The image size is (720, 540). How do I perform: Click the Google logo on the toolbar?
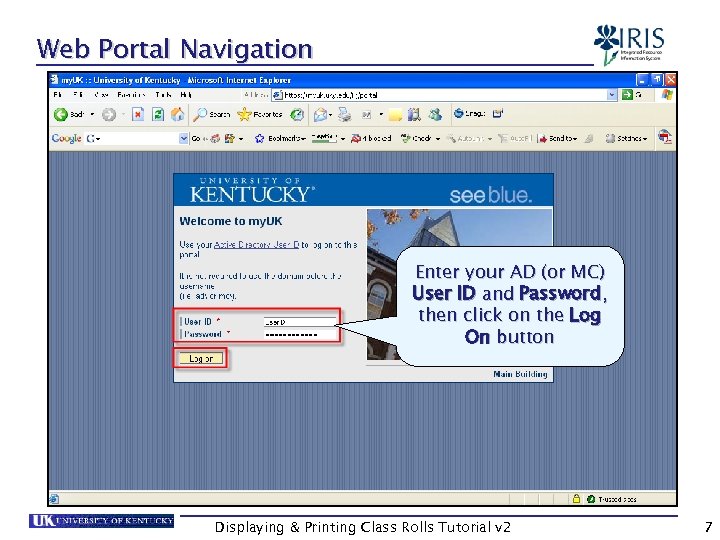pyautogui.click(x=67, y=138)
